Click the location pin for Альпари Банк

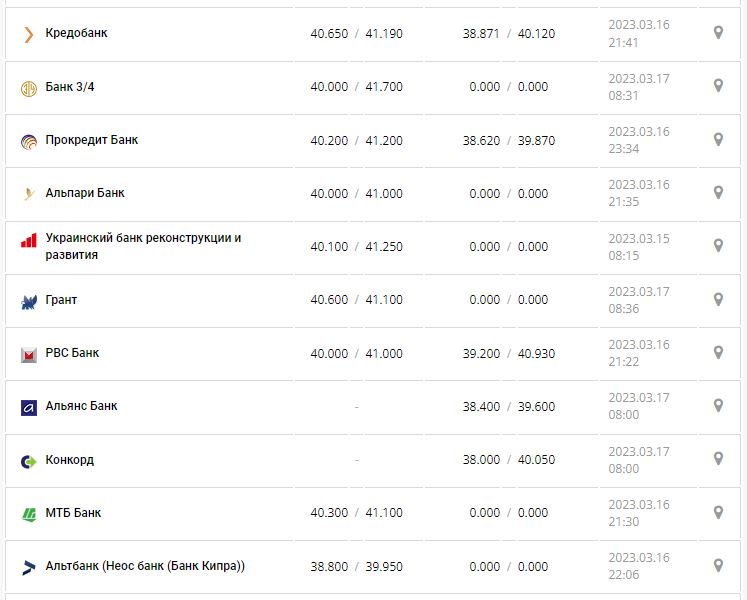718,193
